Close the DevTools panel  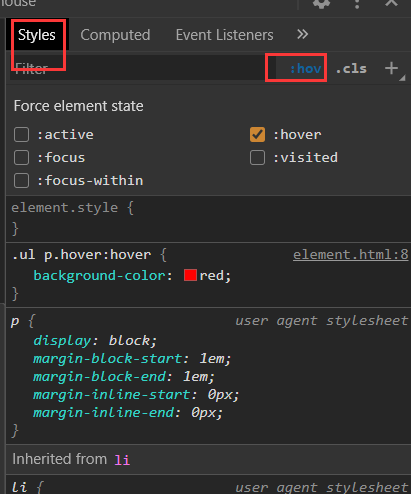pyautogui.click(x=391, y=3)
